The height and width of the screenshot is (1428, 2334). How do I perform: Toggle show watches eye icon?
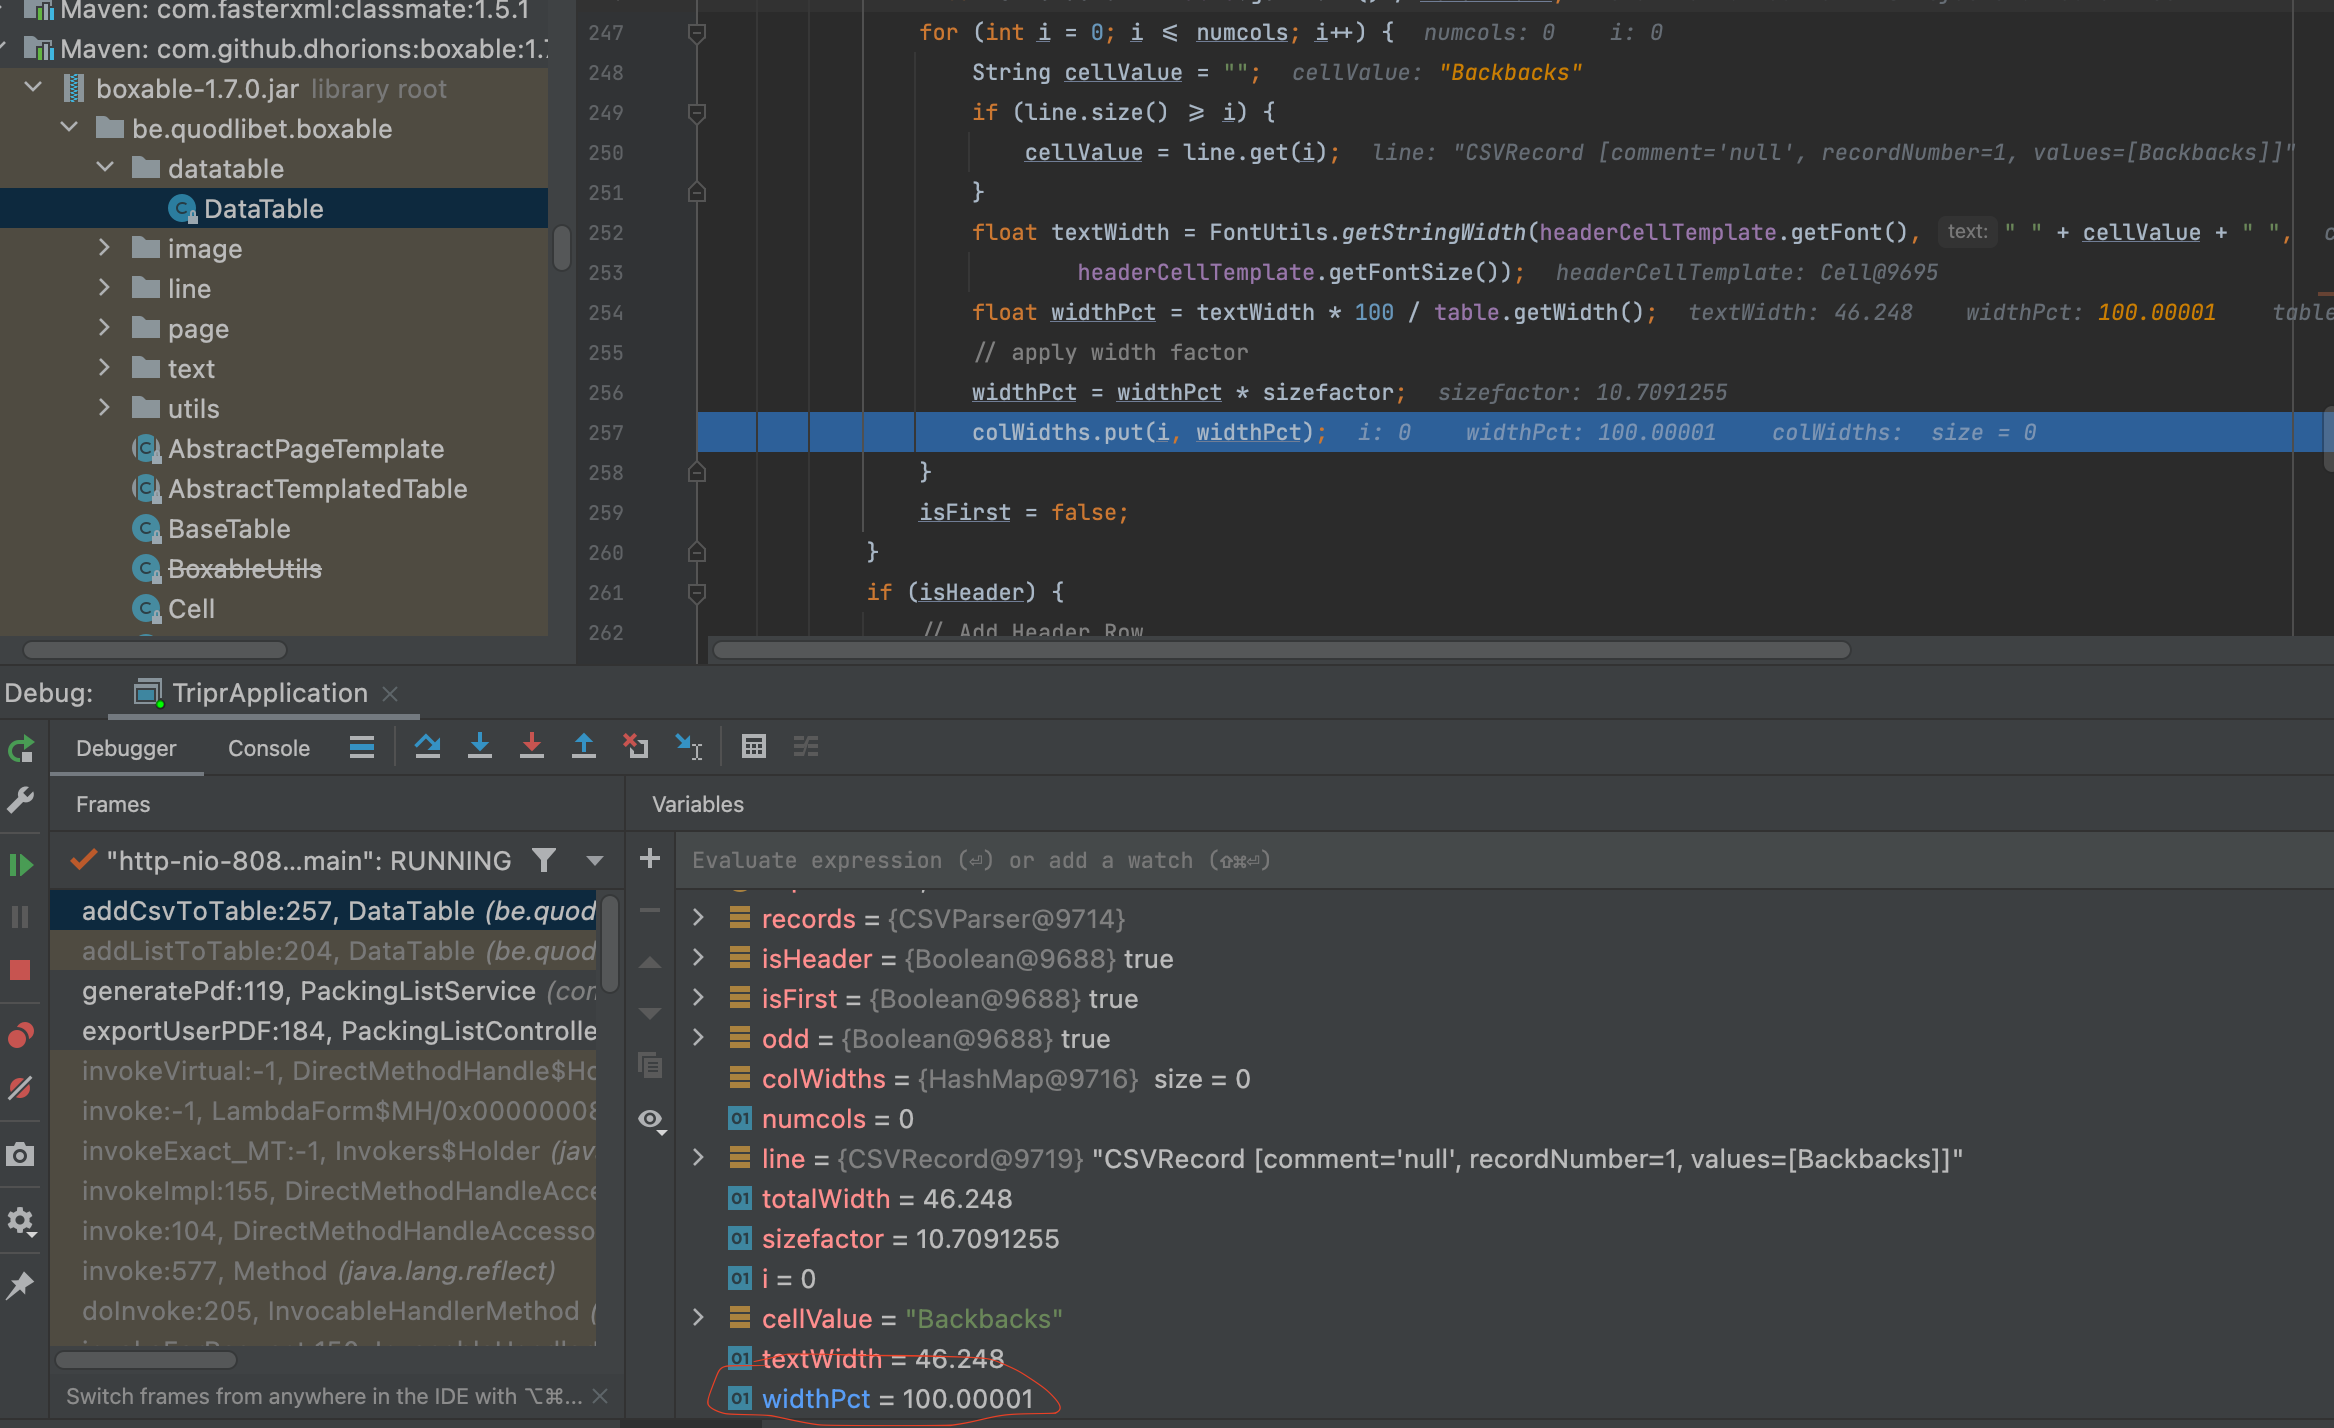coord(652,1120)
